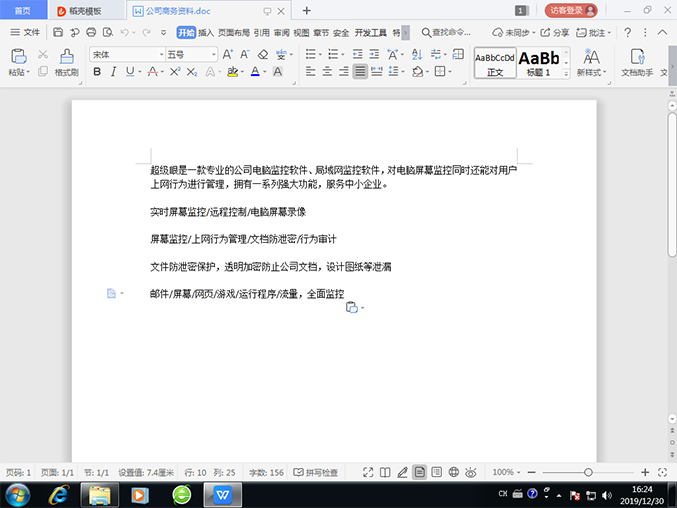This screenshot has width=677, height=508.
Task: Click the superscript X² icon
Action: (175, 72)
